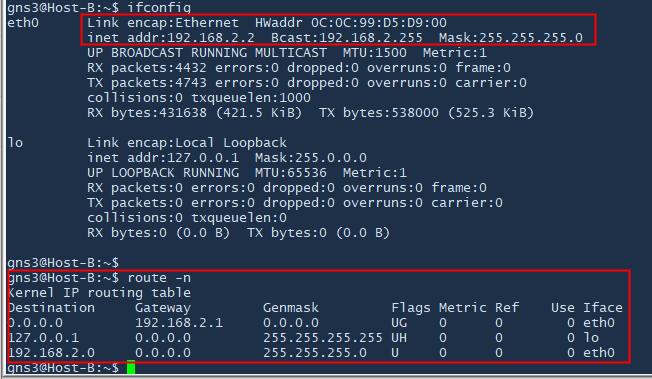Screen dimensions: 652x379
Task: Click the Kernel IP routing table heading
Action: 99,292
